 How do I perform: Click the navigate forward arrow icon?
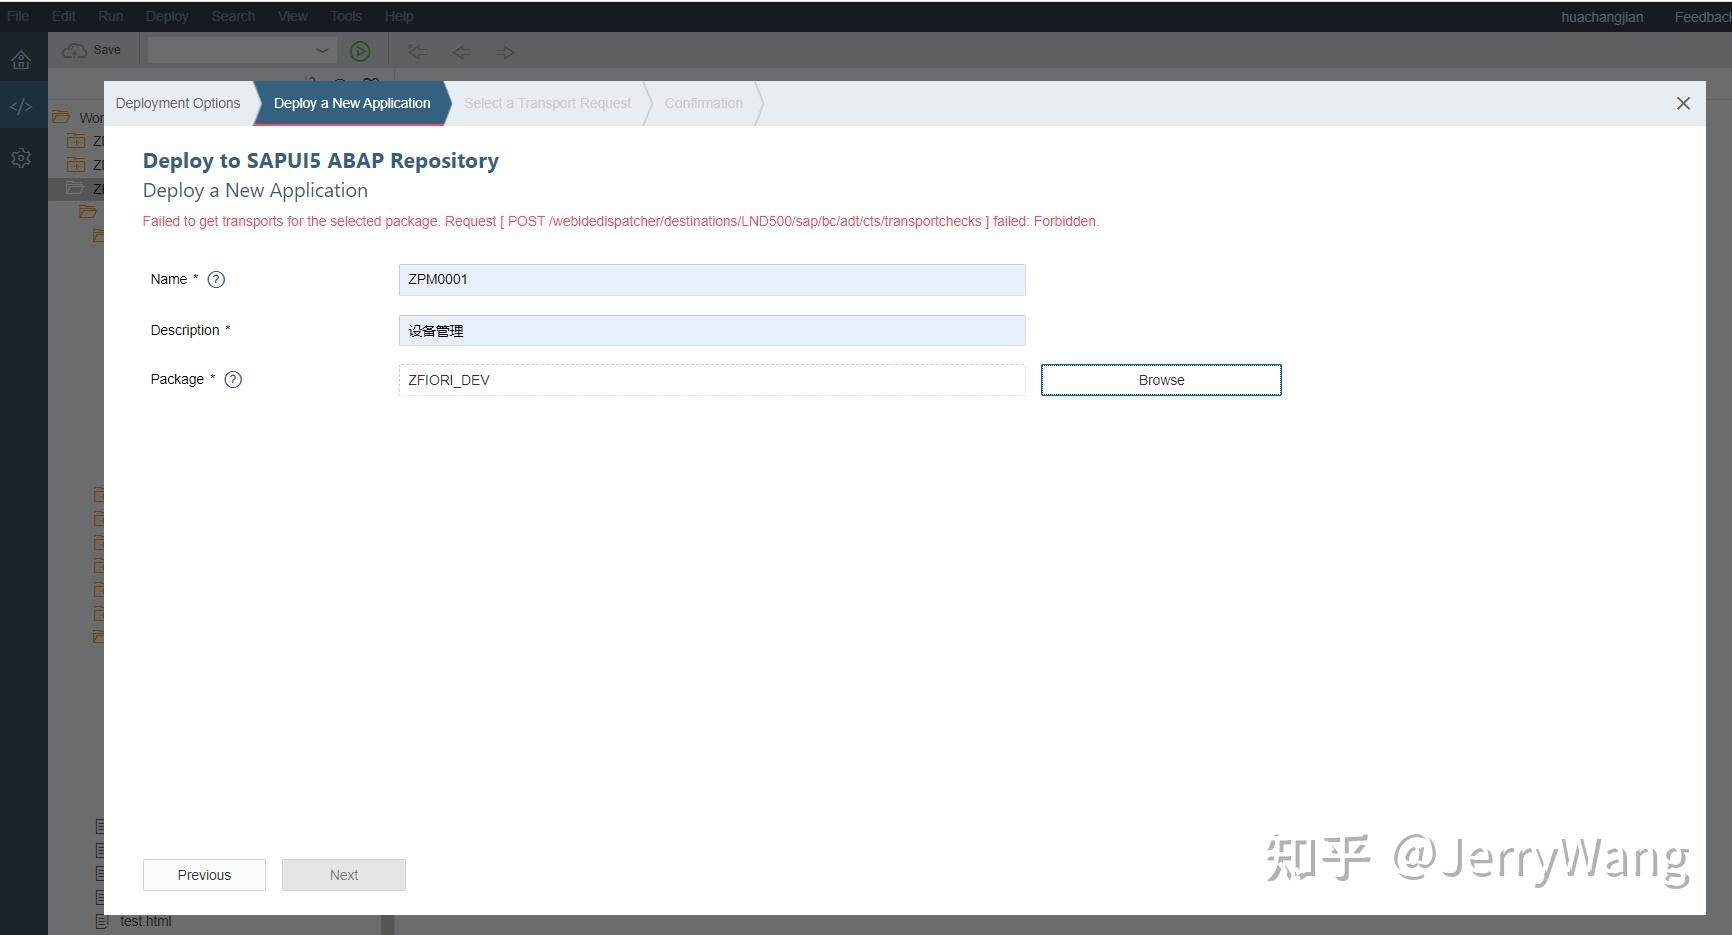(x=506, y=52)
